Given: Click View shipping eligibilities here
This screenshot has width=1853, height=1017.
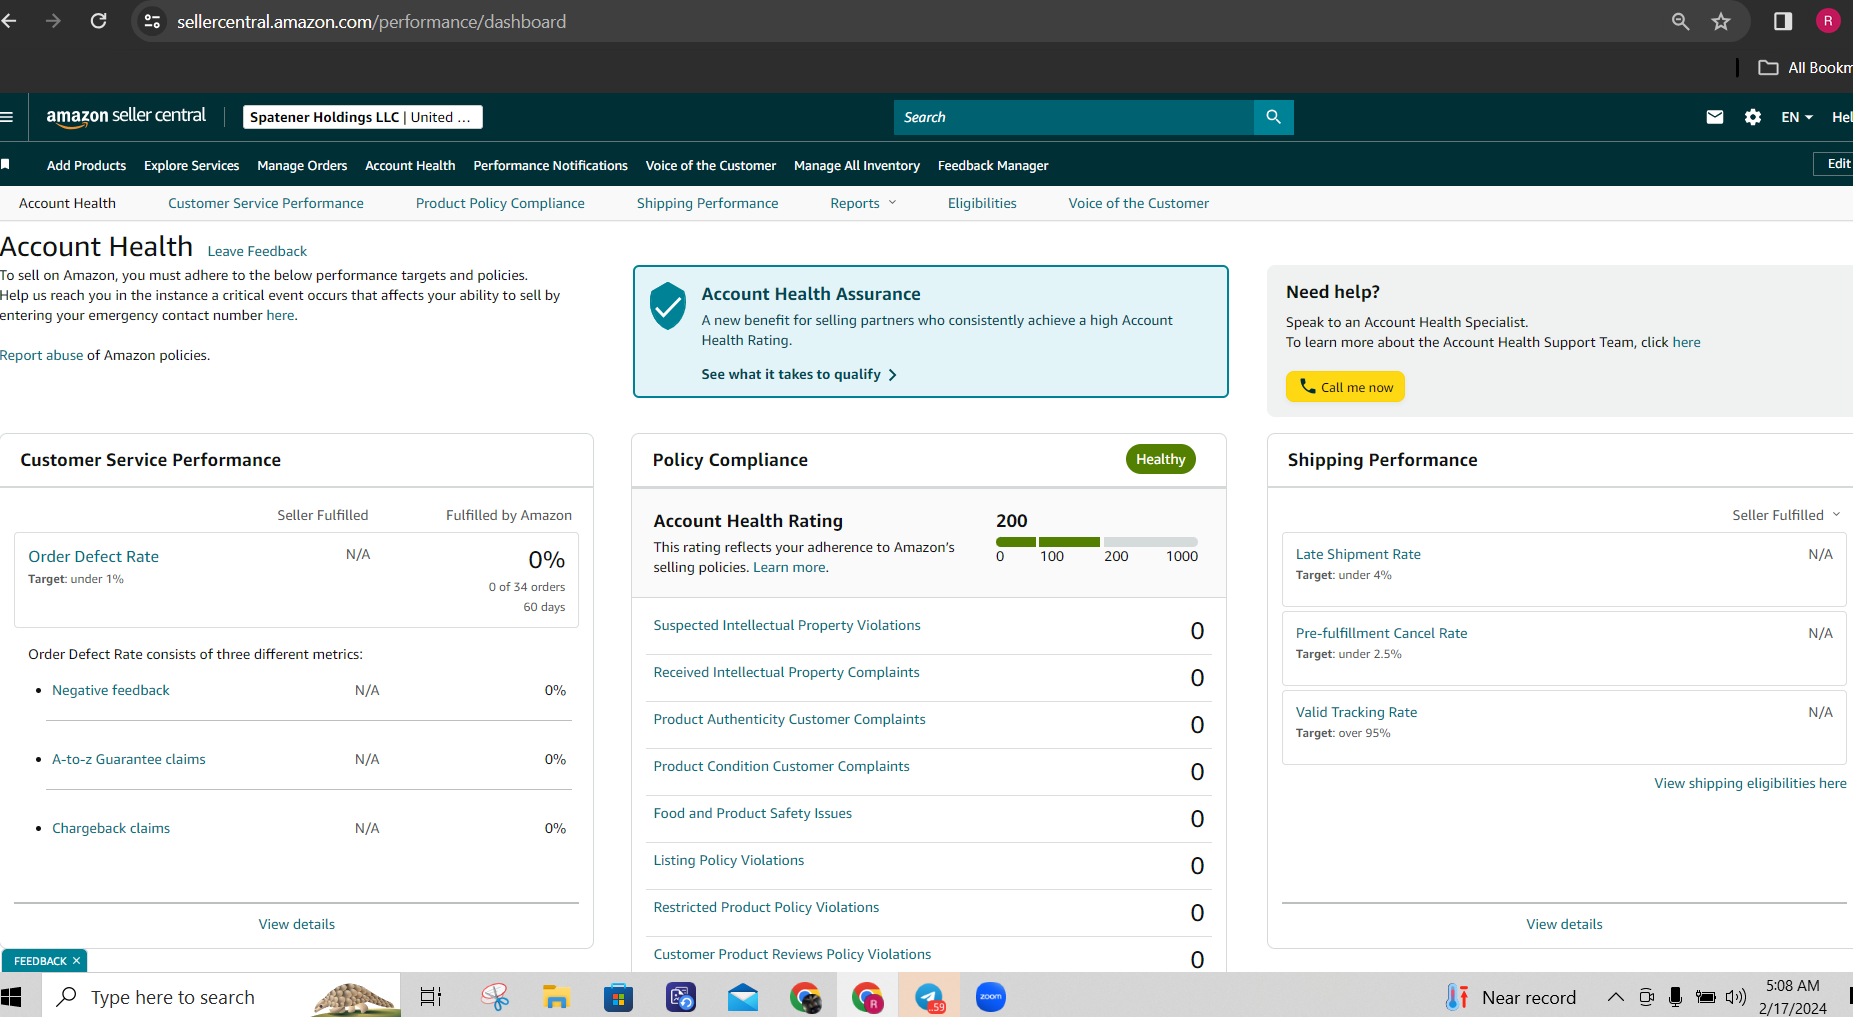Looking at the screenshot, I should point(1750,783).
